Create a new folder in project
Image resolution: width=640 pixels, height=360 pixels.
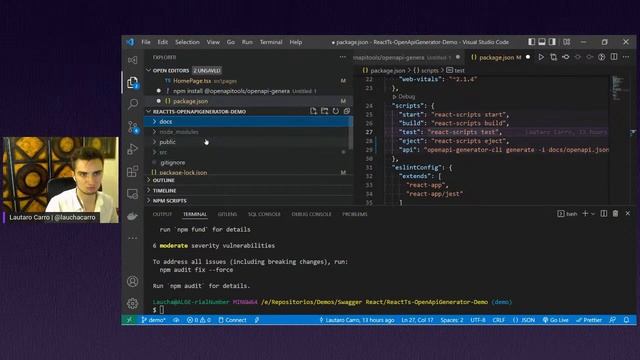coord(324,111)
